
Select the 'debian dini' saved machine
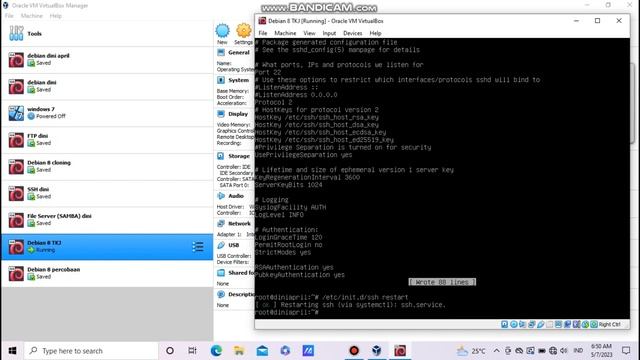click(x=107, y=86)
